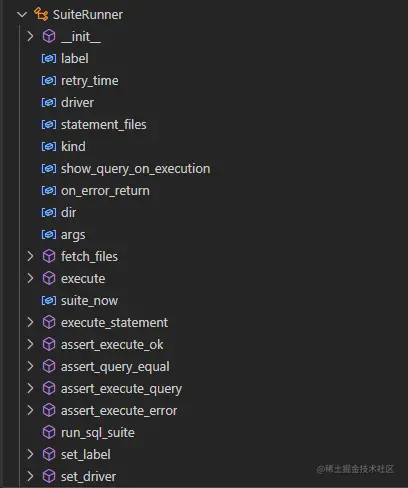Screen dimensions: 408x488
Task: Click the args variable icon
Action: (x=49, y=235)
